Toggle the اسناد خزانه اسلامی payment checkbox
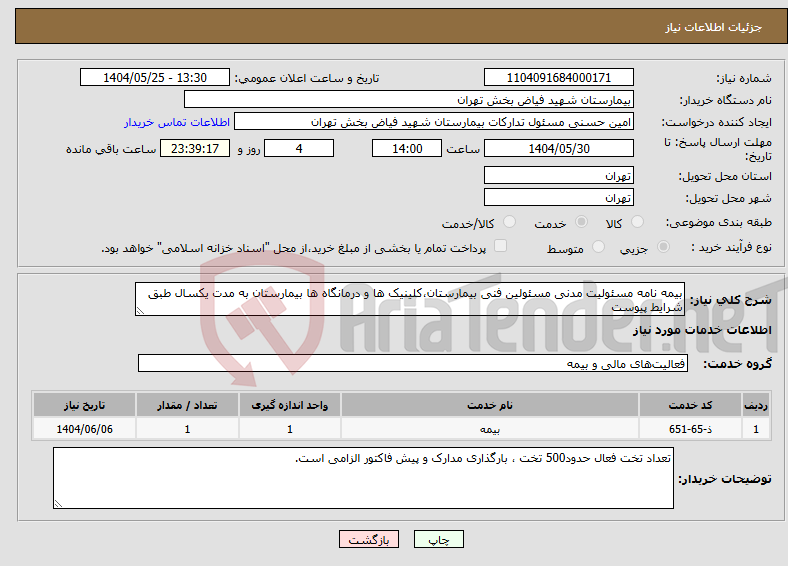788x566 pixels. (500, 246)
